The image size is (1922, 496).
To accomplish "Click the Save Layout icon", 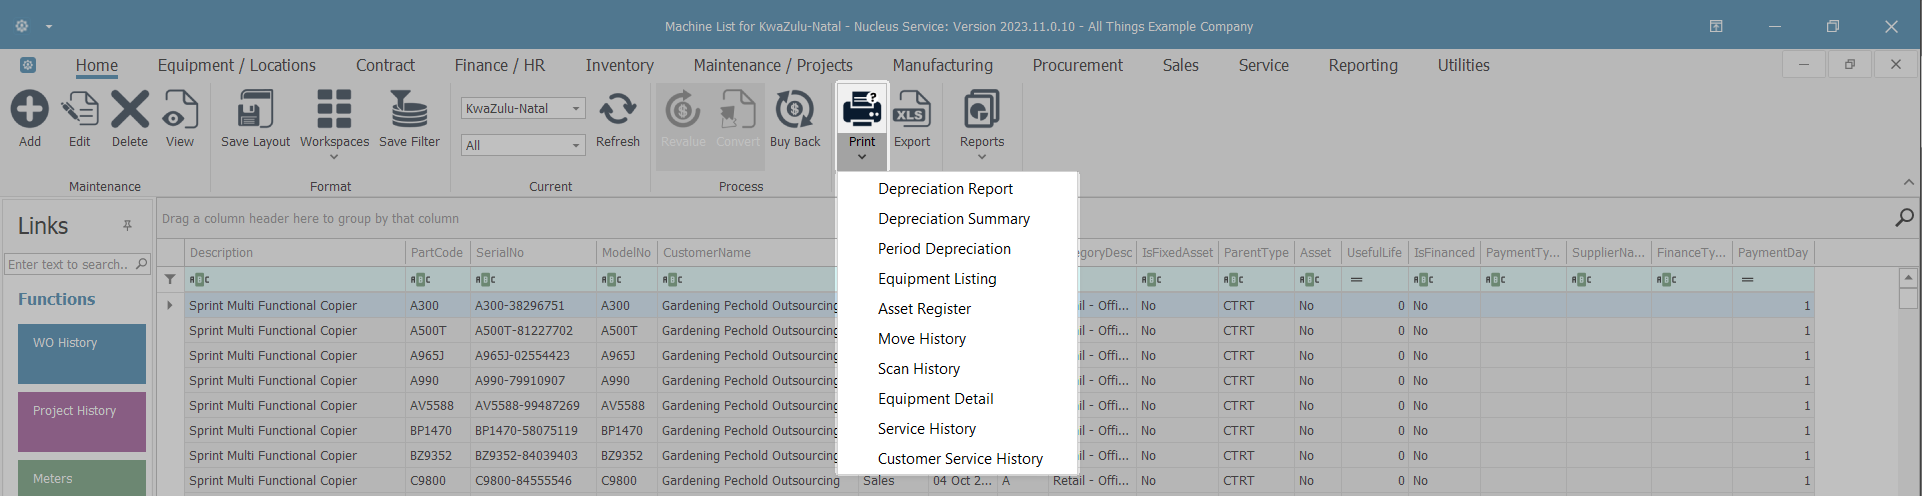I will pos(255,110).
